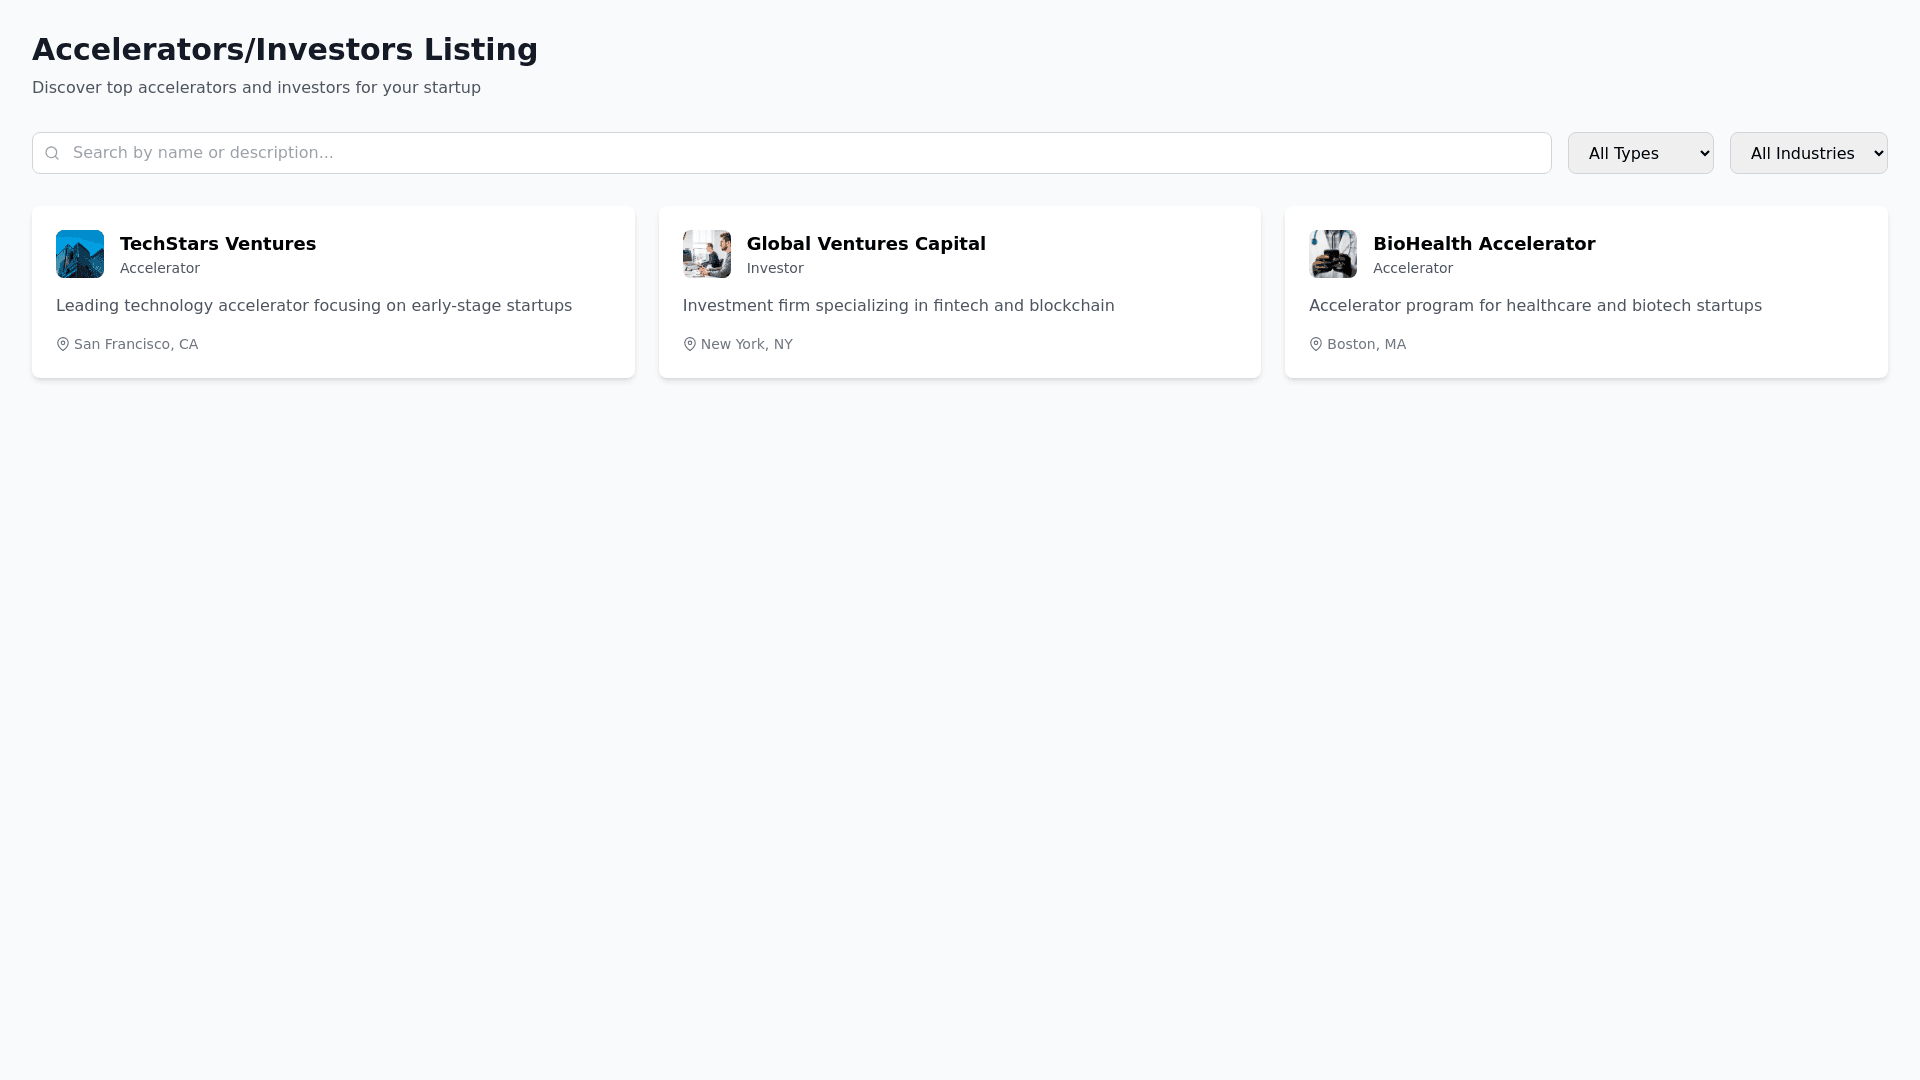Open the All Types dropdown
Screen dimensions: 1920x1080
point(1640,153)
